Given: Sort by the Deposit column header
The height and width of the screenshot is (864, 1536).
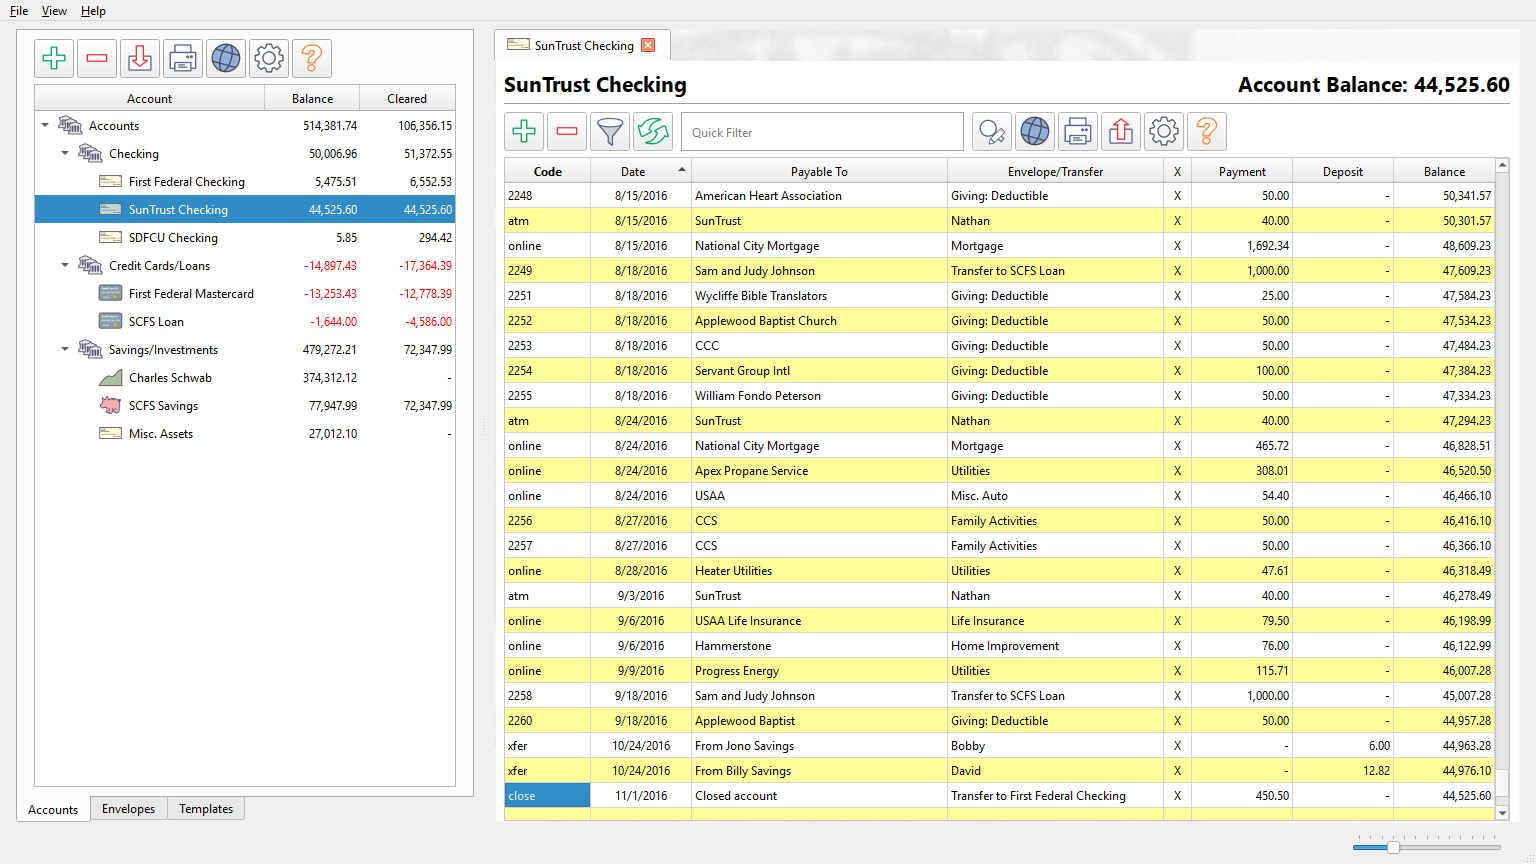Looking at the screenshot, I should coord(1342,171).
